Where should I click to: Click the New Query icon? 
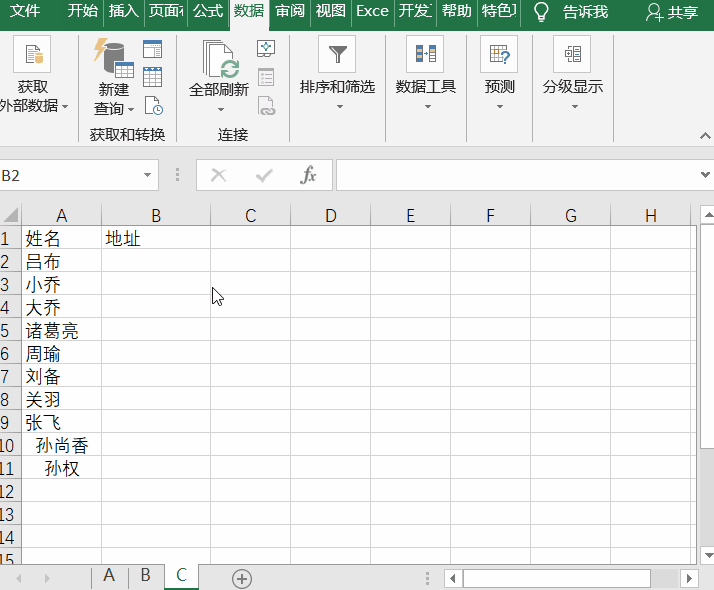point(113,56)
